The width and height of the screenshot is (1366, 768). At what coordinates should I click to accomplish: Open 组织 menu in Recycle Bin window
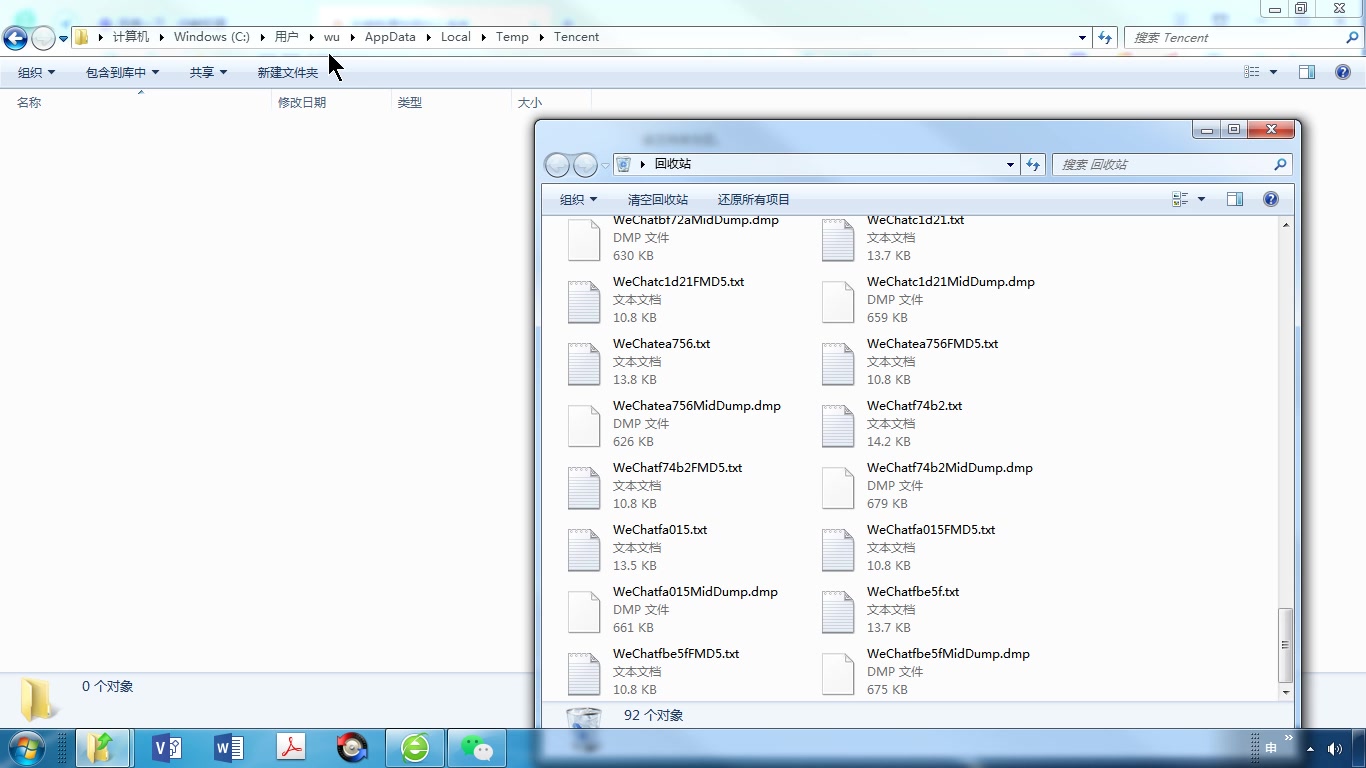[578, 199]
